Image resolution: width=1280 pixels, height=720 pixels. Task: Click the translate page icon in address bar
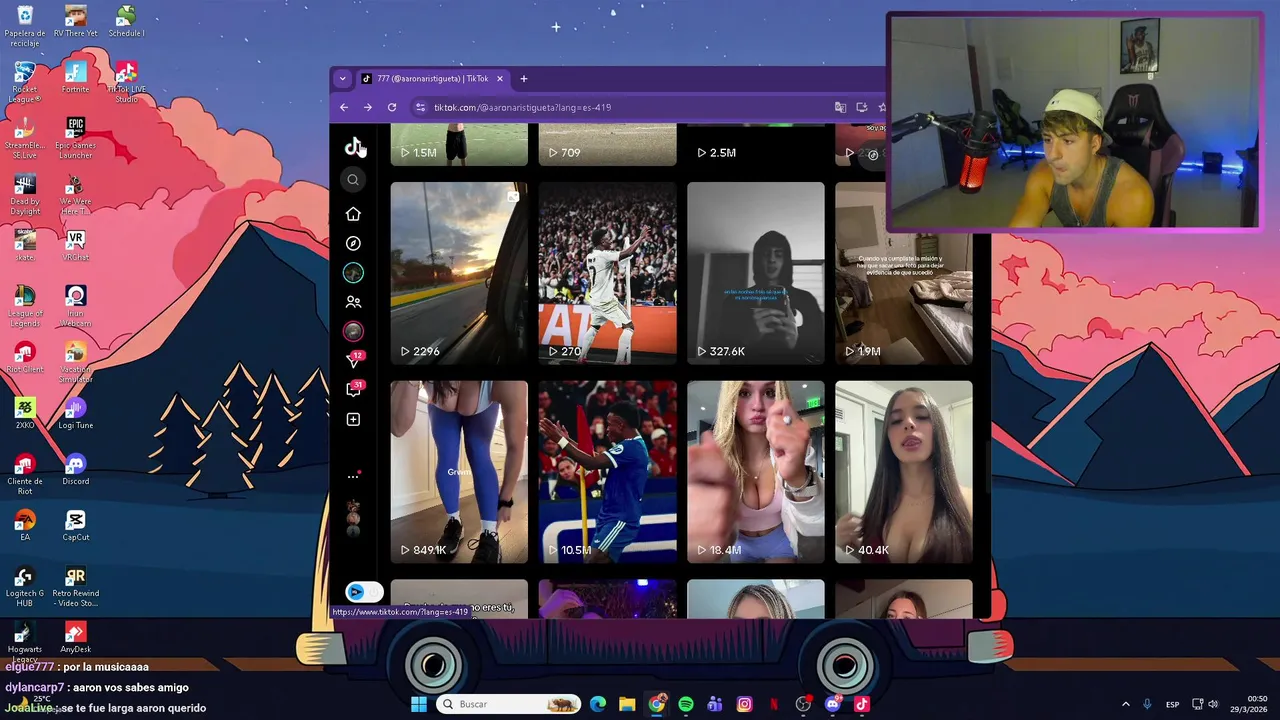[x=840, y=107]
